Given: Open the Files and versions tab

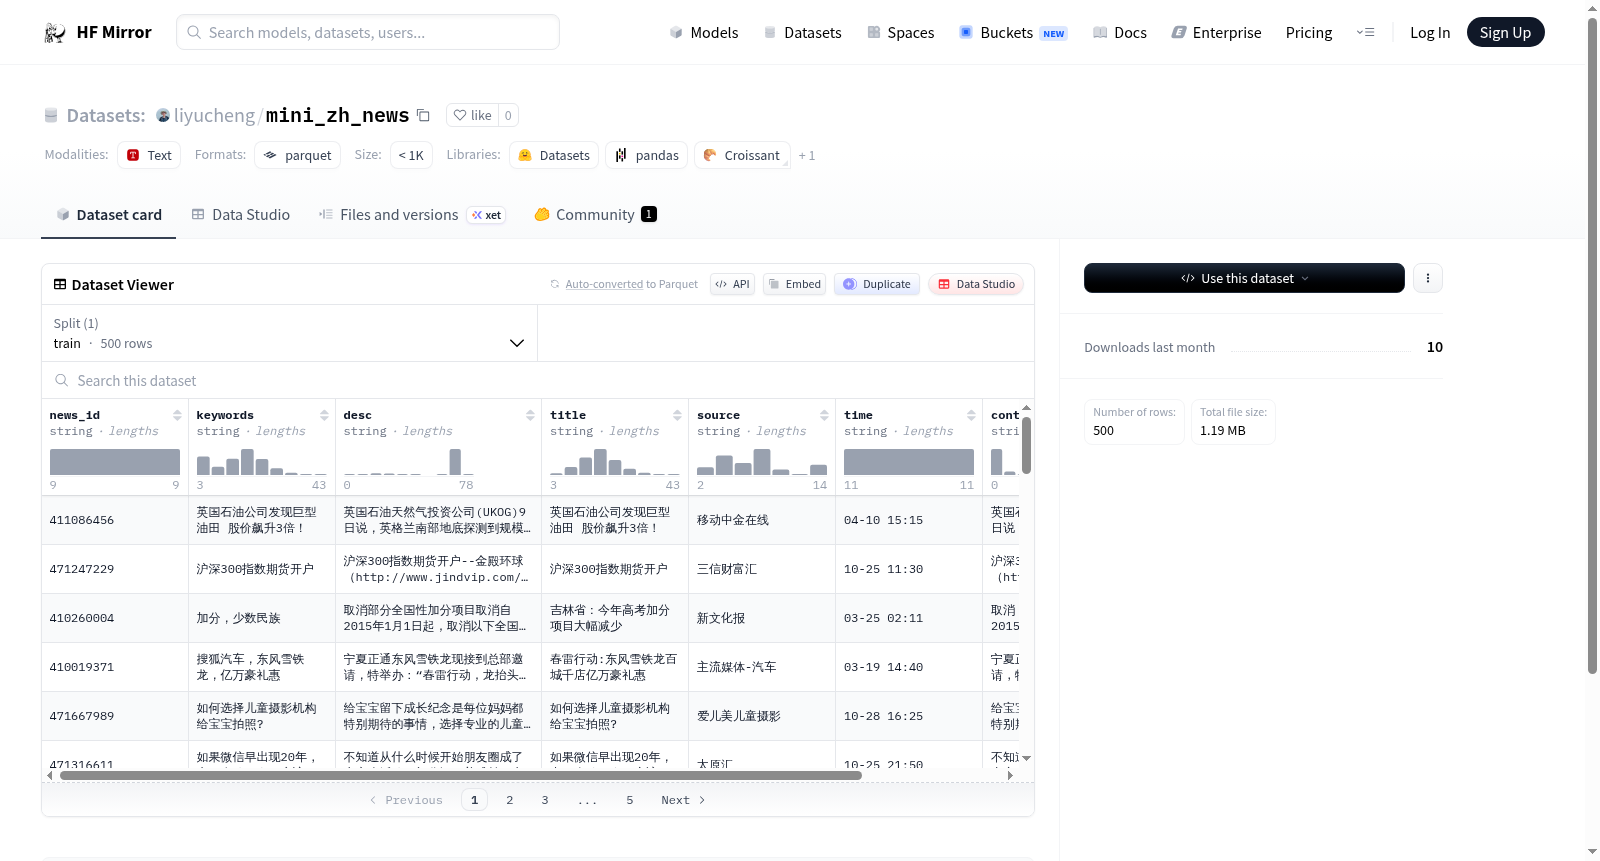Looking at the screenshot, I should tap(412, 215).
